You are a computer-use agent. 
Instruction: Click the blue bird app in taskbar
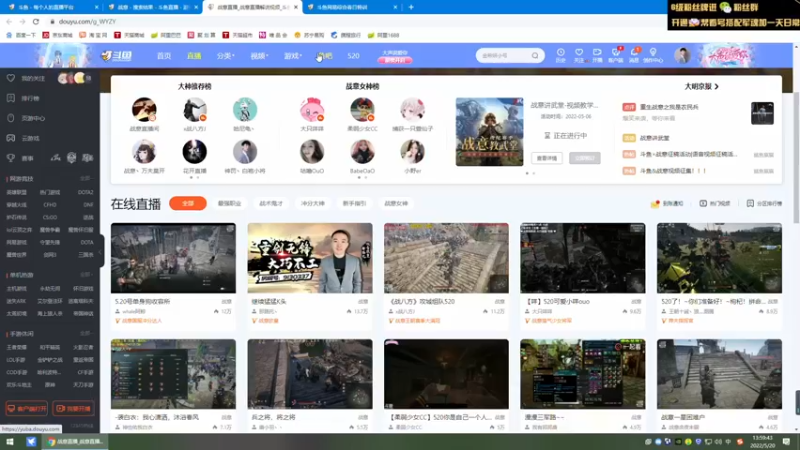(x=31, y=441)
